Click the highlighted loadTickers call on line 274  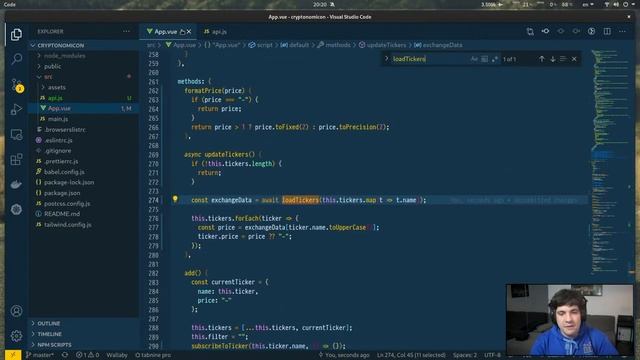[300, 200]
